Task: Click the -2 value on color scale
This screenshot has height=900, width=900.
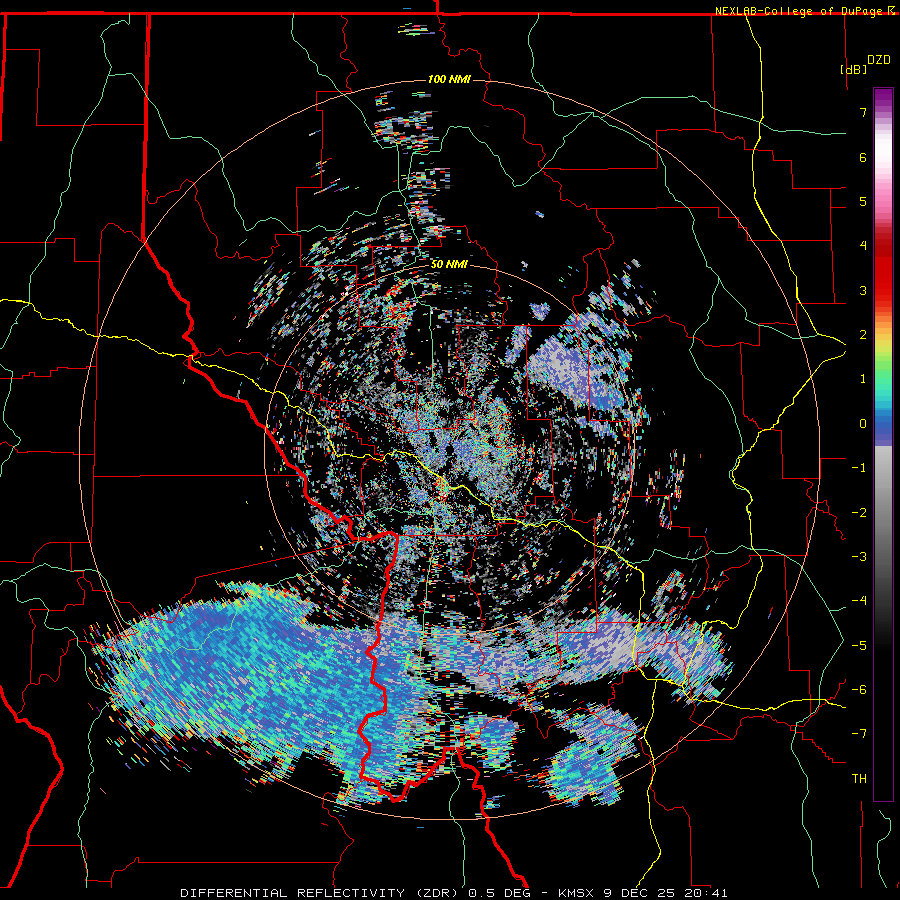Action: pos(859,513)
